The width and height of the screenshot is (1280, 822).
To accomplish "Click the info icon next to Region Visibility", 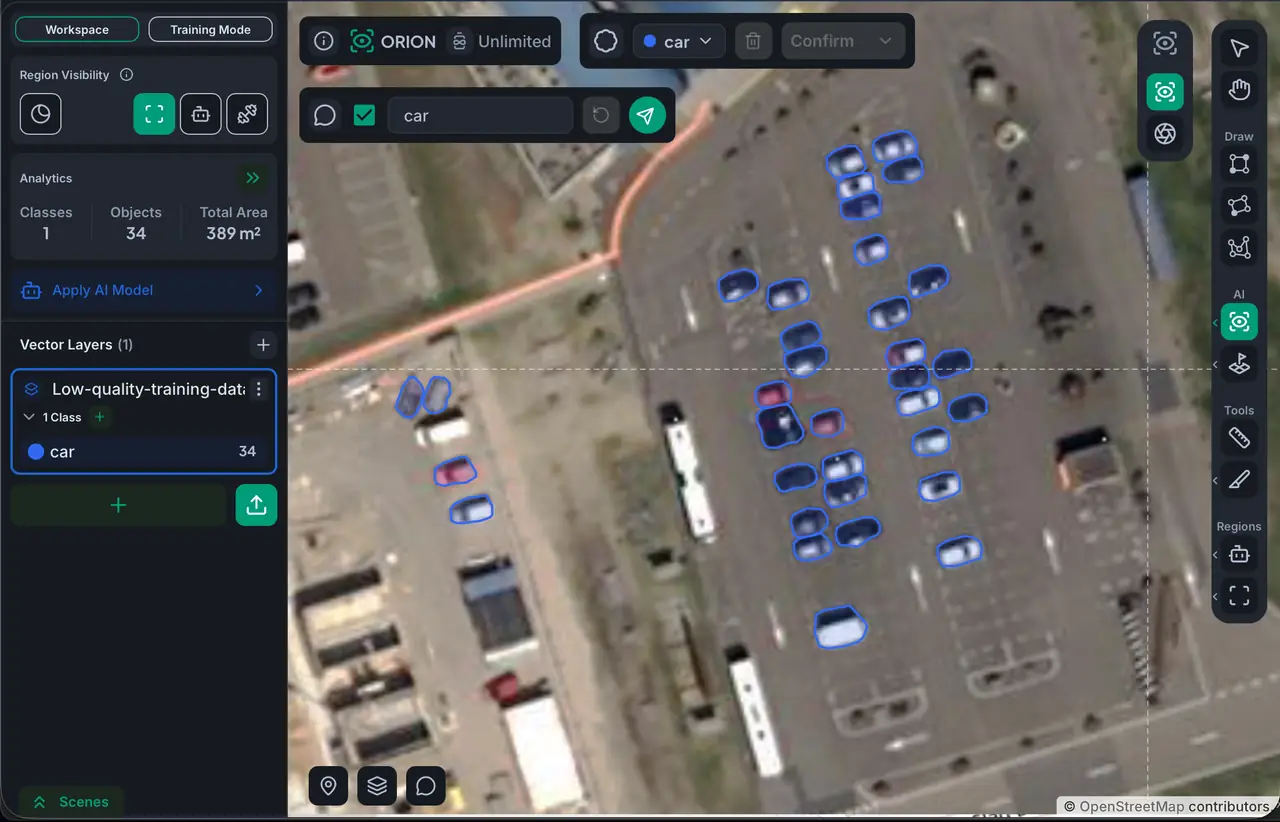I will pos(126,75).
